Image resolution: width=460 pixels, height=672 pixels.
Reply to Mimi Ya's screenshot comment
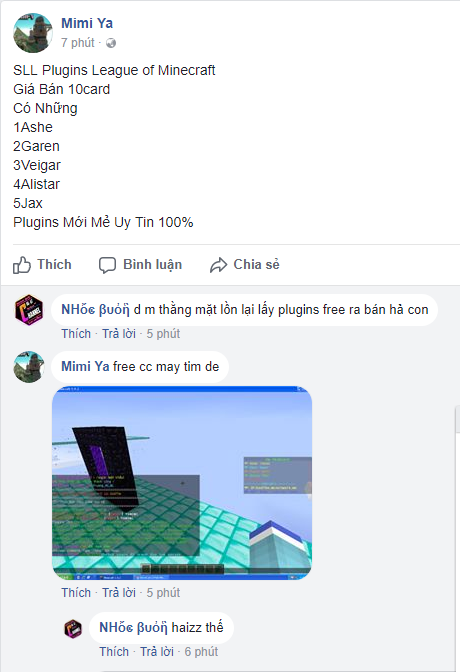(119, 592)
